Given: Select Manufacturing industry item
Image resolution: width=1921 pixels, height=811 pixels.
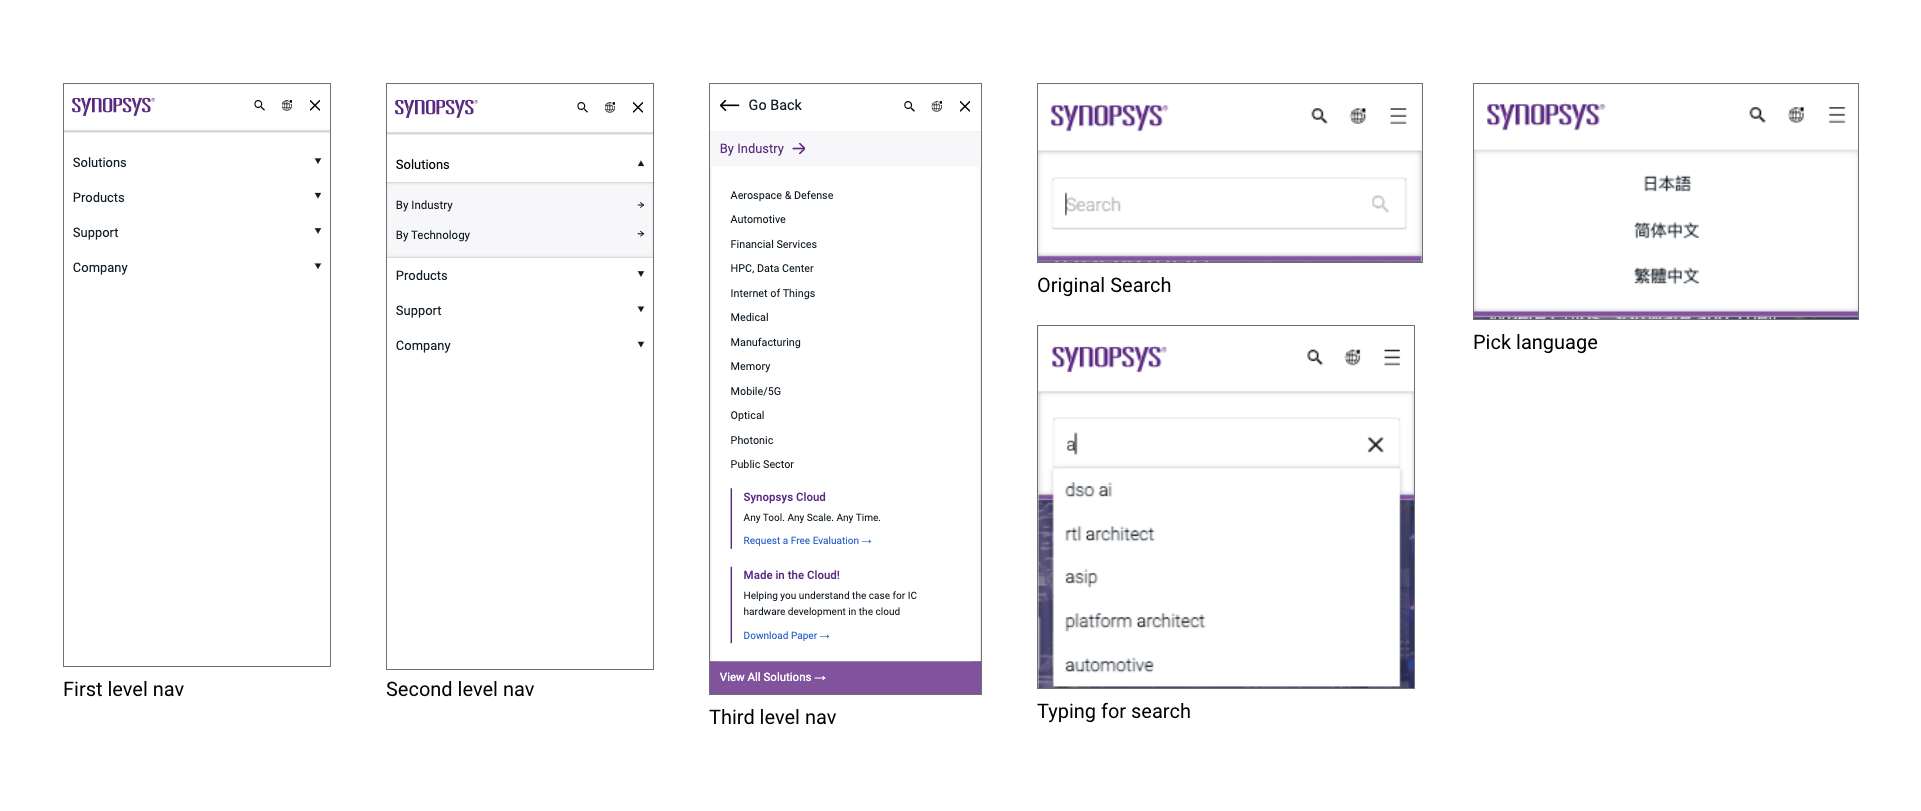Looking at the screenshot, I should pos(765,342).
